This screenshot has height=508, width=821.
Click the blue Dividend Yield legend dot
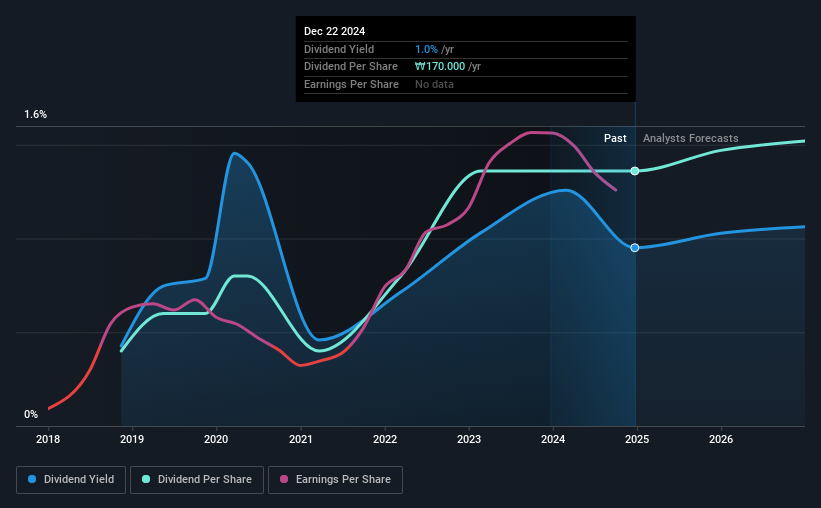(32, 479)
